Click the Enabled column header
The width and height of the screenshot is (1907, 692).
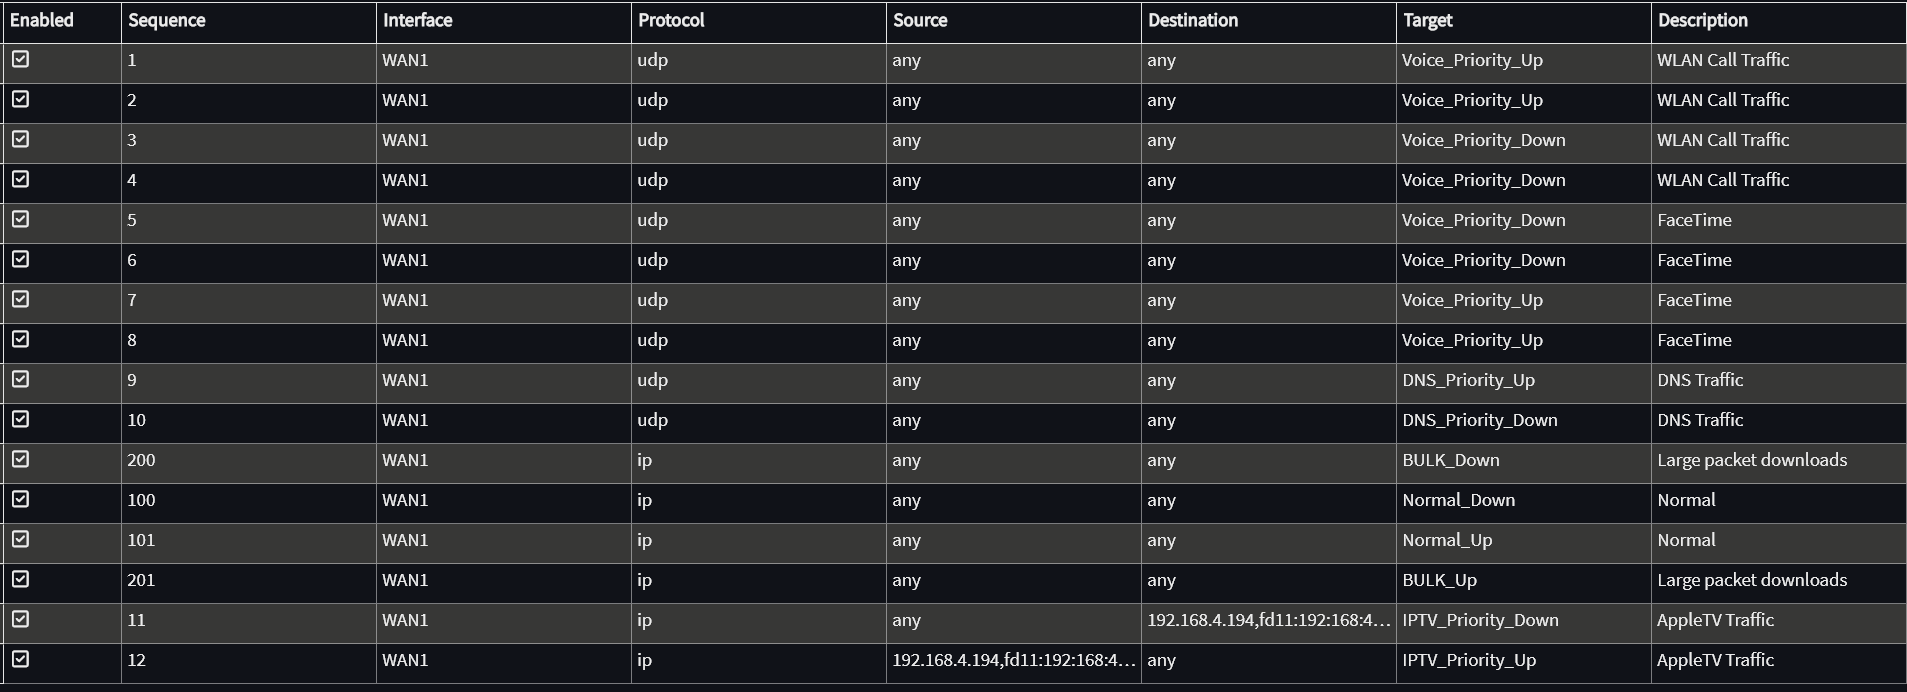(x=42, y=20)
